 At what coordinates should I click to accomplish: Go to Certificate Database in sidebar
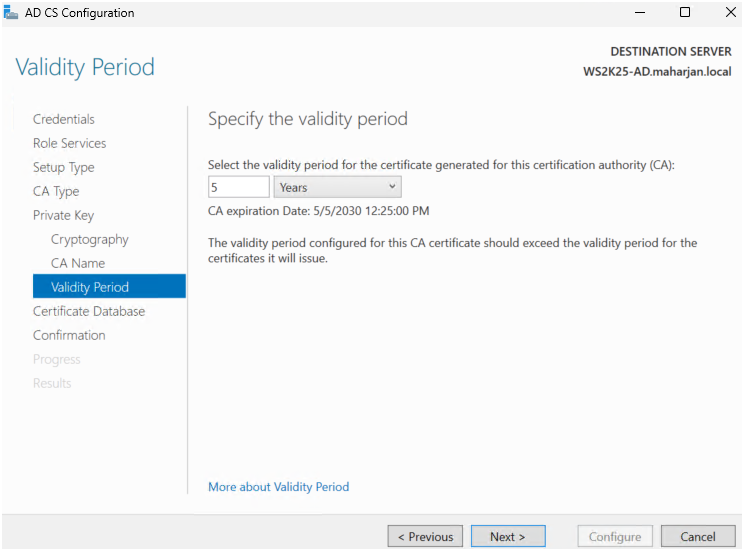coord(89,311)
